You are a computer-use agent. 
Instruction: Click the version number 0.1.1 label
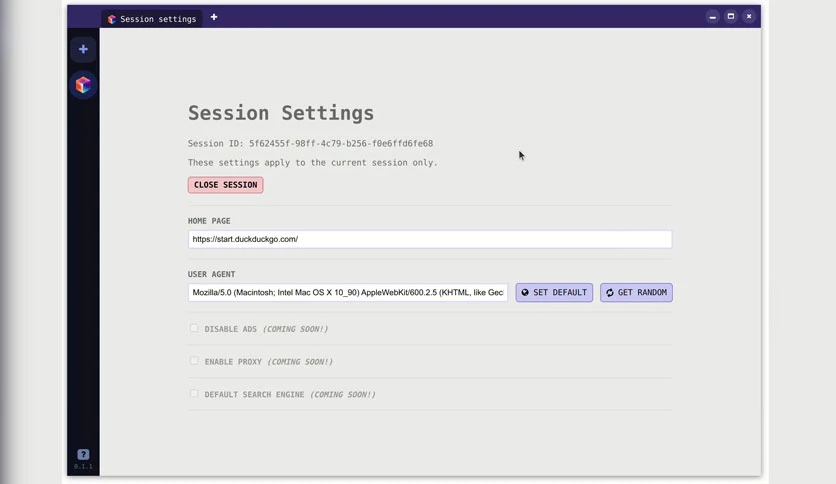[83, 466]
